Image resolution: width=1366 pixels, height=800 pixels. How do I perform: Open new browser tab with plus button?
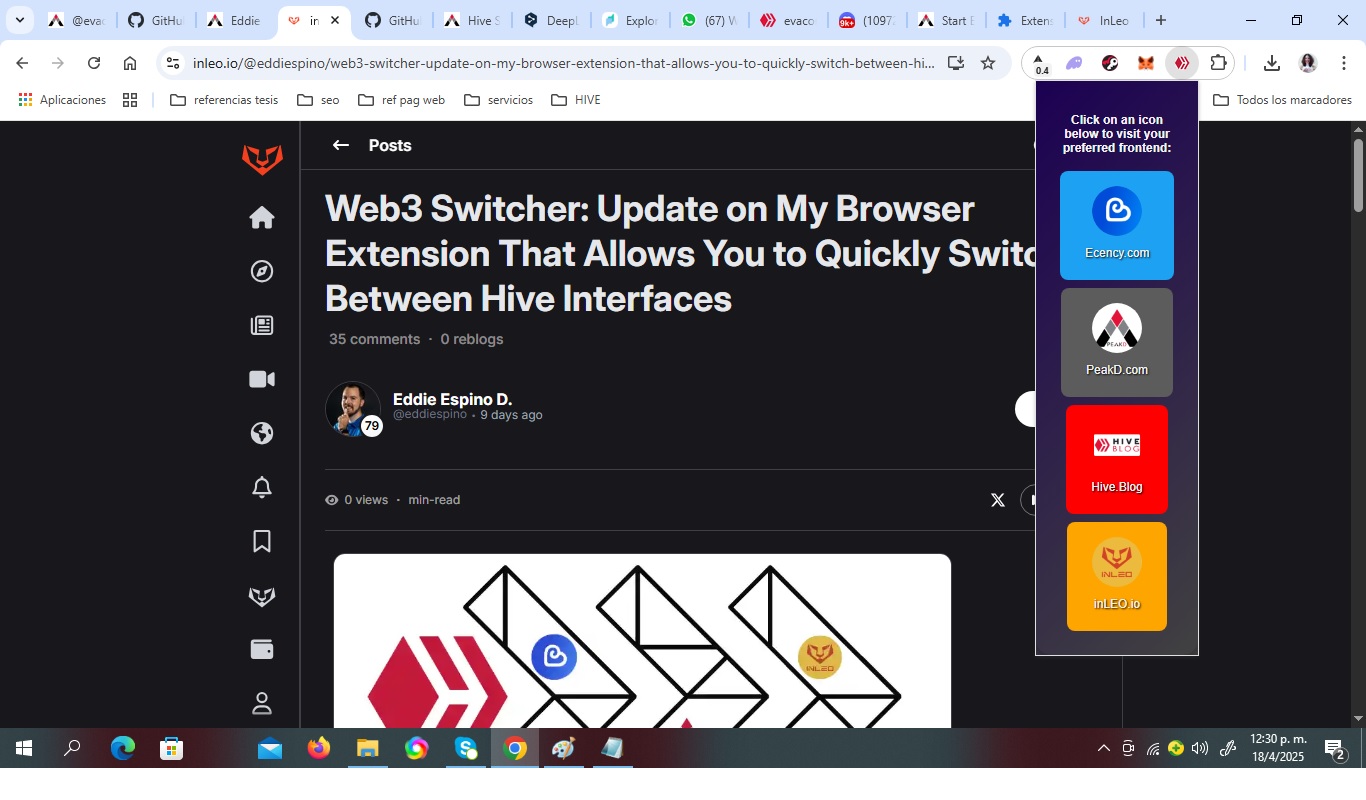[x=1161, y=20]
